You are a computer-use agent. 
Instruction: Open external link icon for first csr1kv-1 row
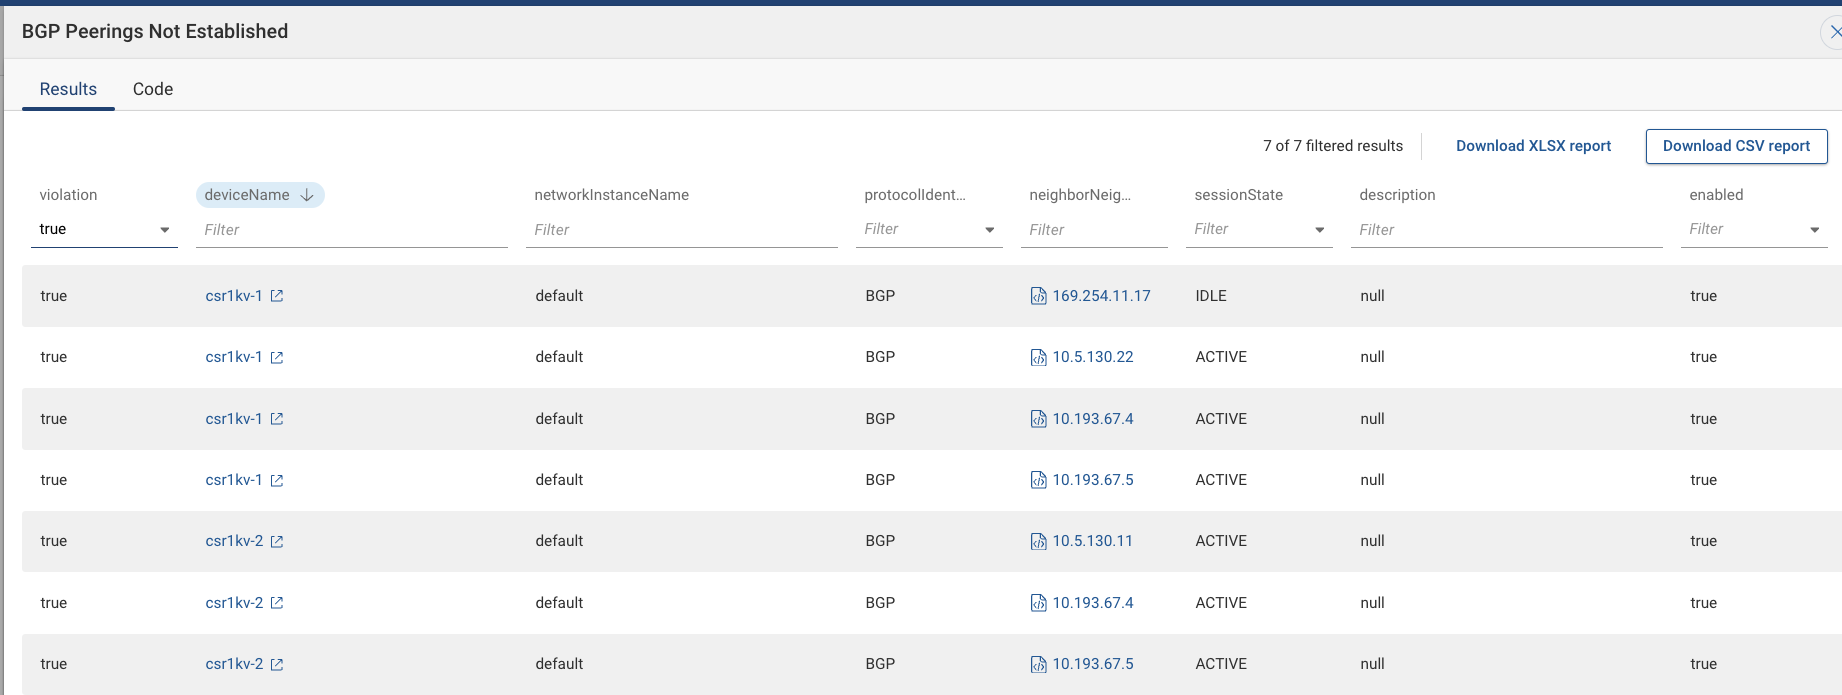(277, 296)
